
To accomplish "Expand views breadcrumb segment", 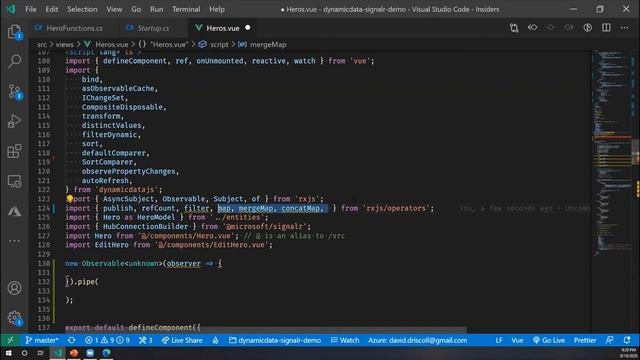I will 64,44.
